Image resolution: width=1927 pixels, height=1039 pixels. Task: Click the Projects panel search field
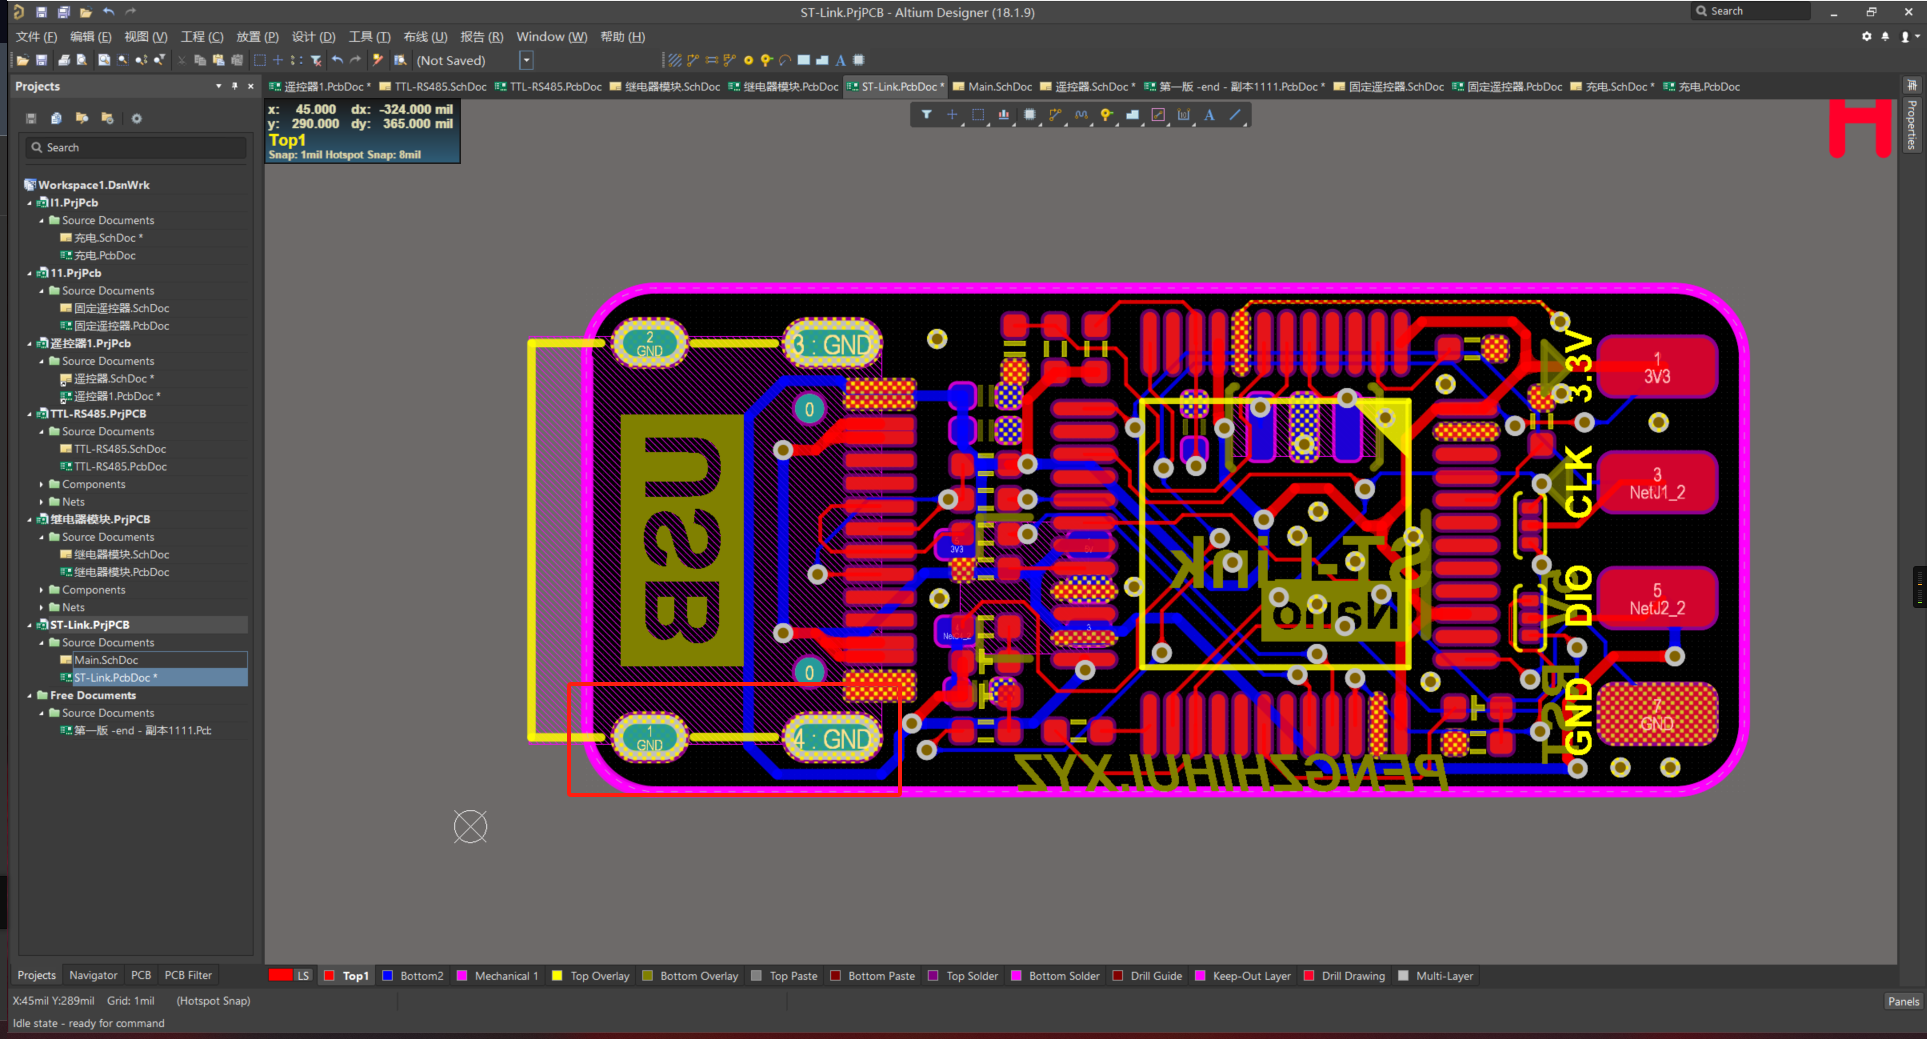click(136, 148)
